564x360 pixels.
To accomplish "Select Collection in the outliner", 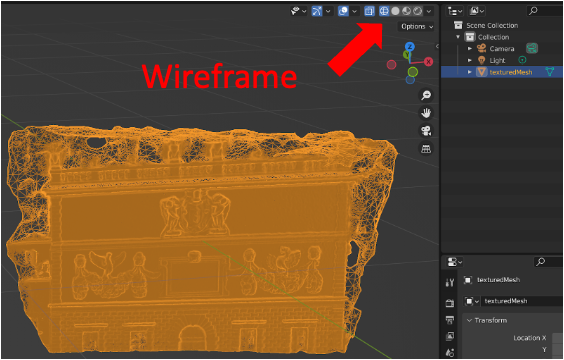I will point(493,37).
